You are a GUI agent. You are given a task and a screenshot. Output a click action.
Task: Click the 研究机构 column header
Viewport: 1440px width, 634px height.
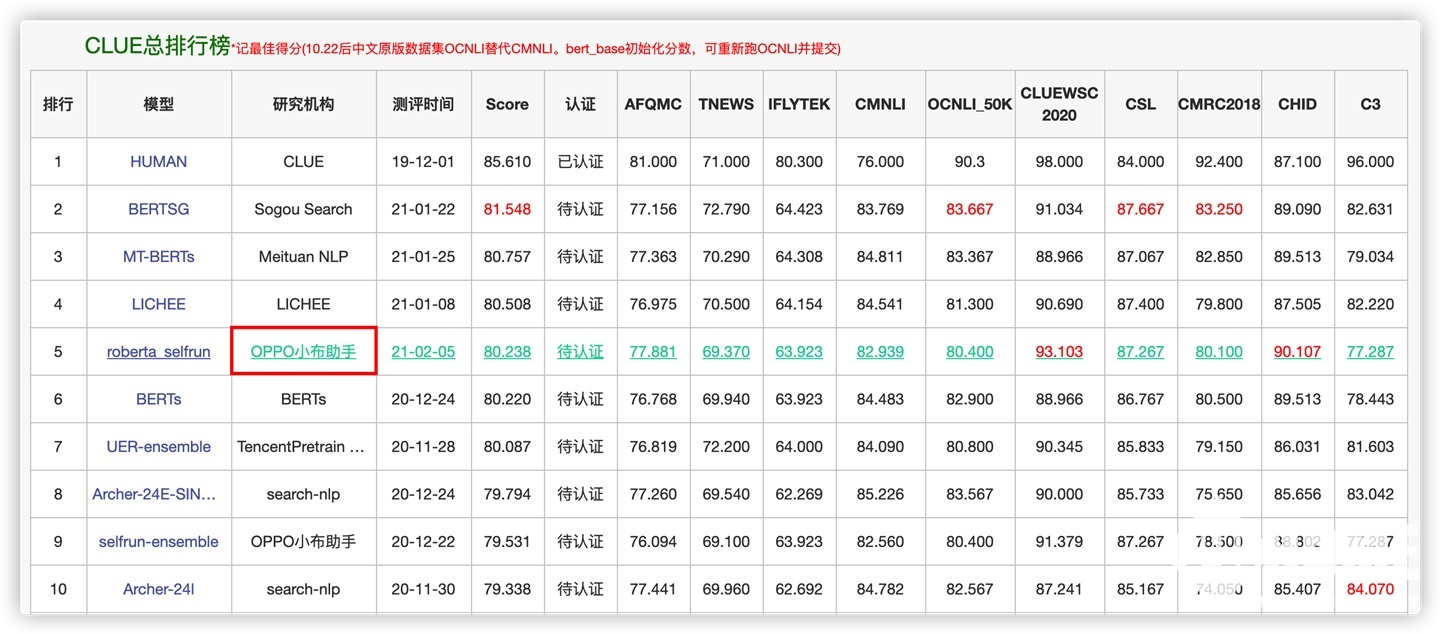[303, 104]
